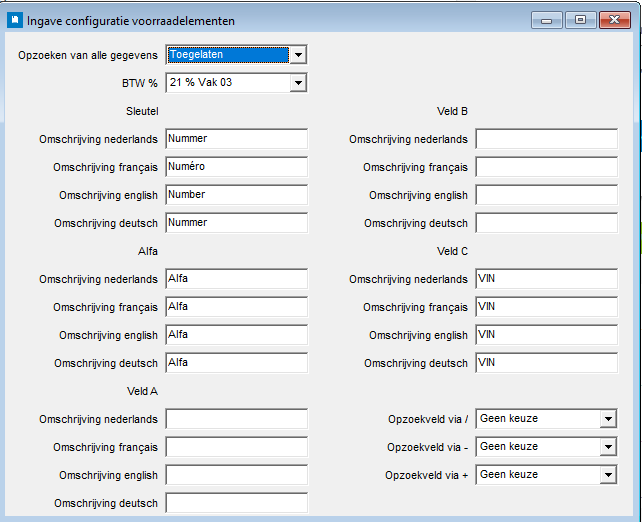This screenshot has height=522, width=642.
Task: Click the Veld C nederlands field containing VIN
Action: (x=546, y=279)
